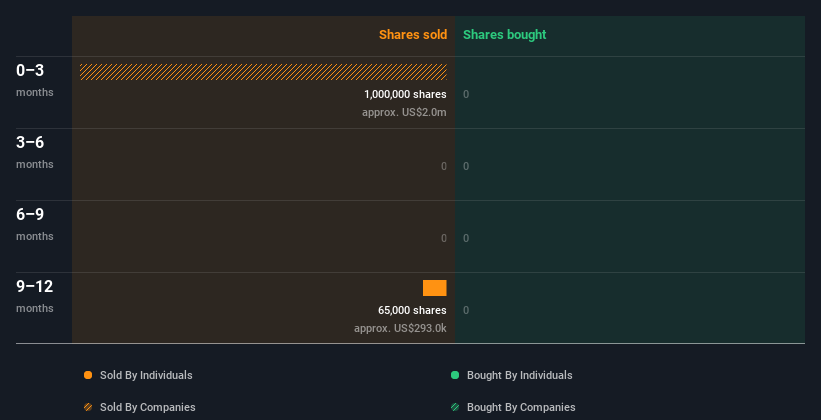The image size is (821, 420).
Task: Click the Sold By Companies striped legend icon
Action: click(x=88, y=407)
